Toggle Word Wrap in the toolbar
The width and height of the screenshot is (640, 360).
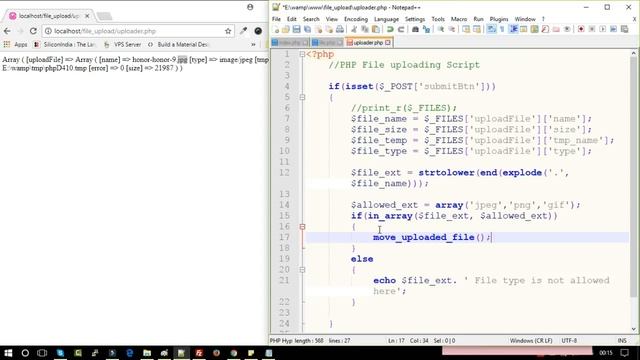491,29
